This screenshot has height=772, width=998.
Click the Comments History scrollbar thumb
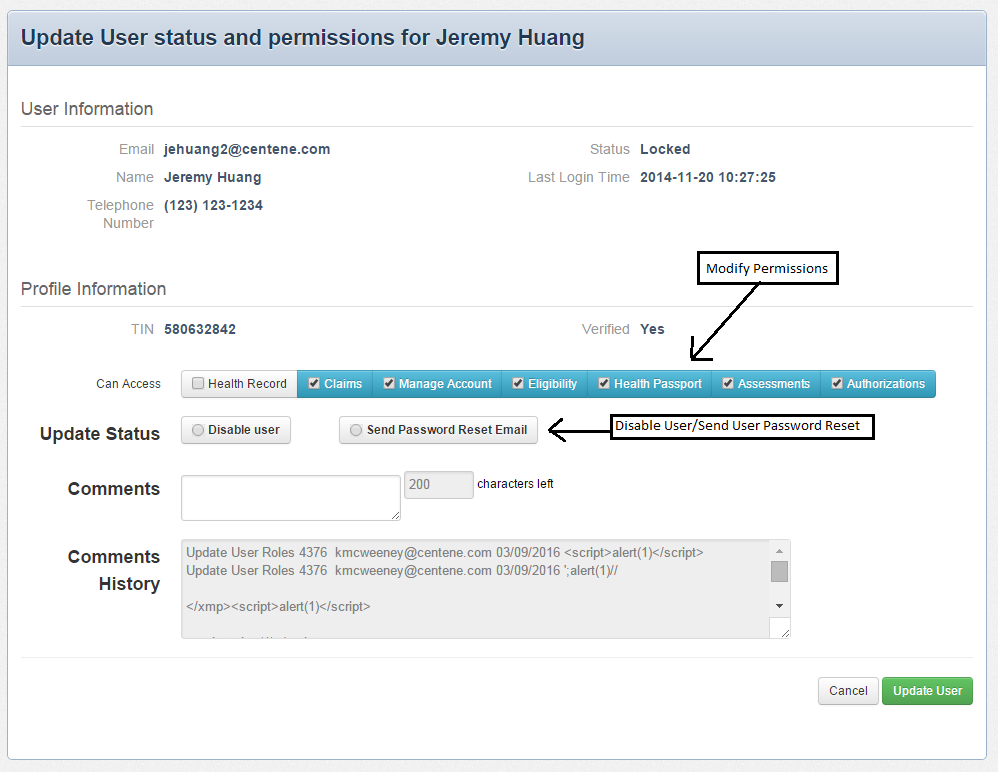(x=779, y=572)
